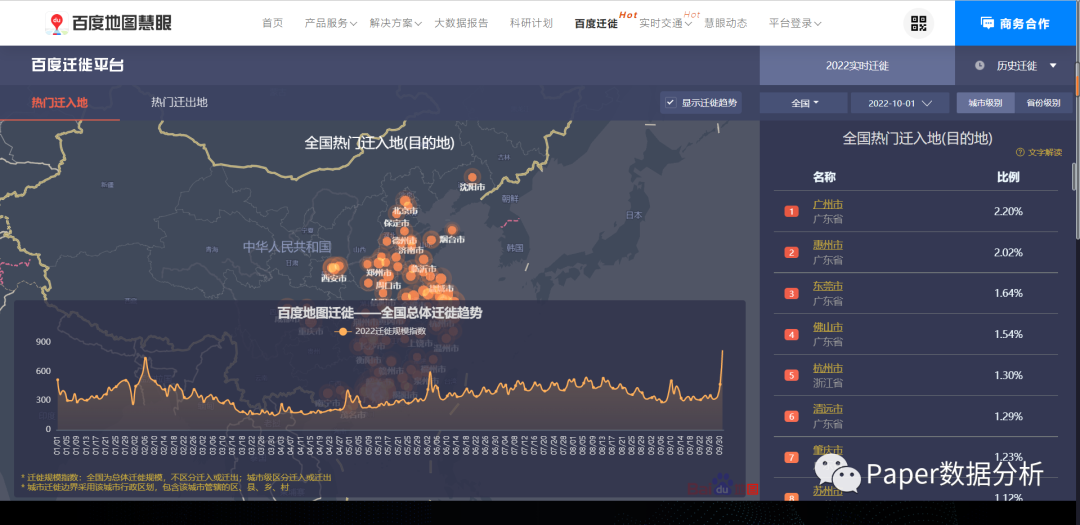The width and height of the screenshot is (1080, 525).
Task: Open 科研计划 nav item
Action: click(x=531, y=23)
